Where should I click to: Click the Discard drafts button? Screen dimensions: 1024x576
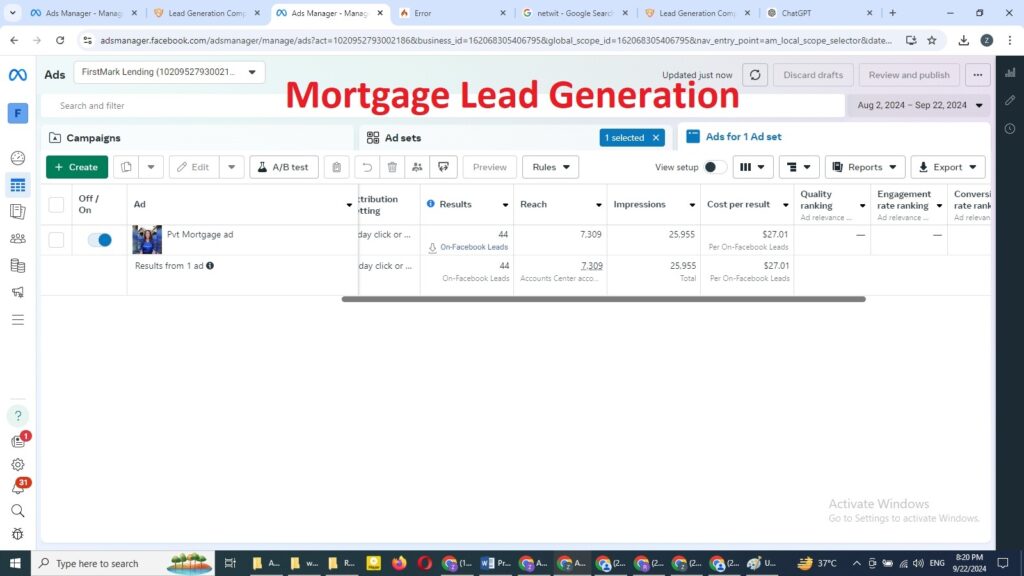coord(813,75)
